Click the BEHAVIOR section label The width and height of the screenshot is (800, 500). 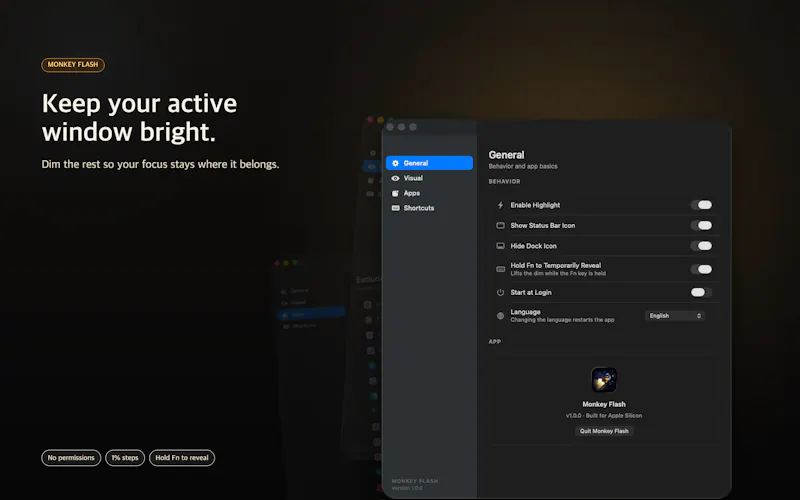point(505,182)
